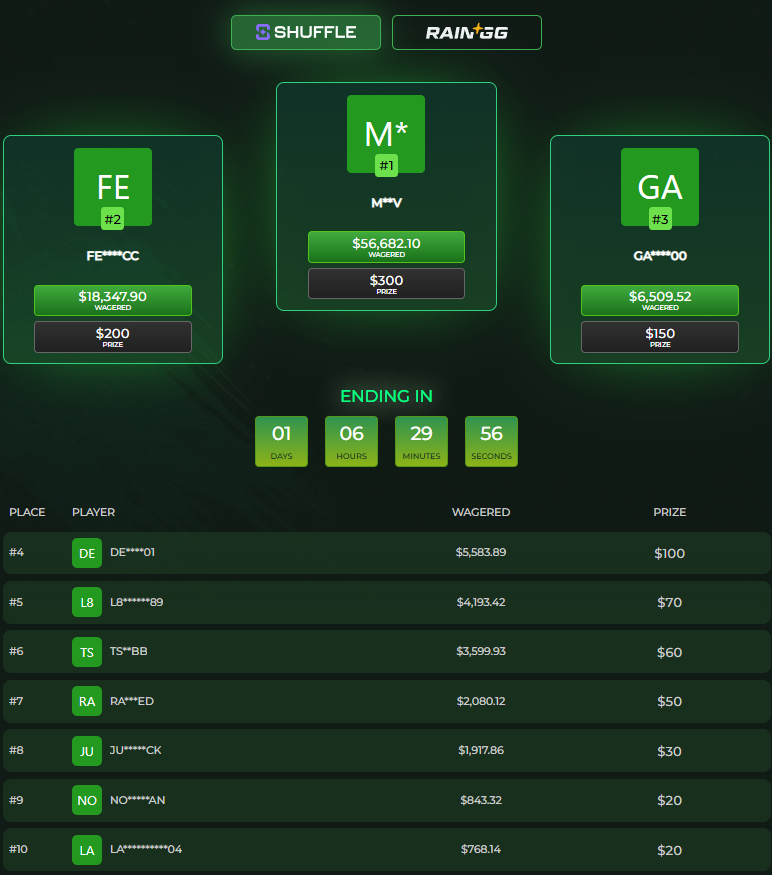The image size is (772, 875).
Task: Click the L8 avatar in row #5
Action: click(x=87, y=602)
